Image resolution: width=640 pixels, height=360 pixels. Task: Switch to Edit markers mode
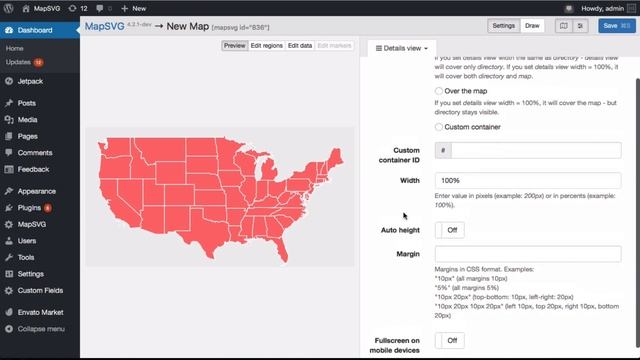tap(334, 46)
